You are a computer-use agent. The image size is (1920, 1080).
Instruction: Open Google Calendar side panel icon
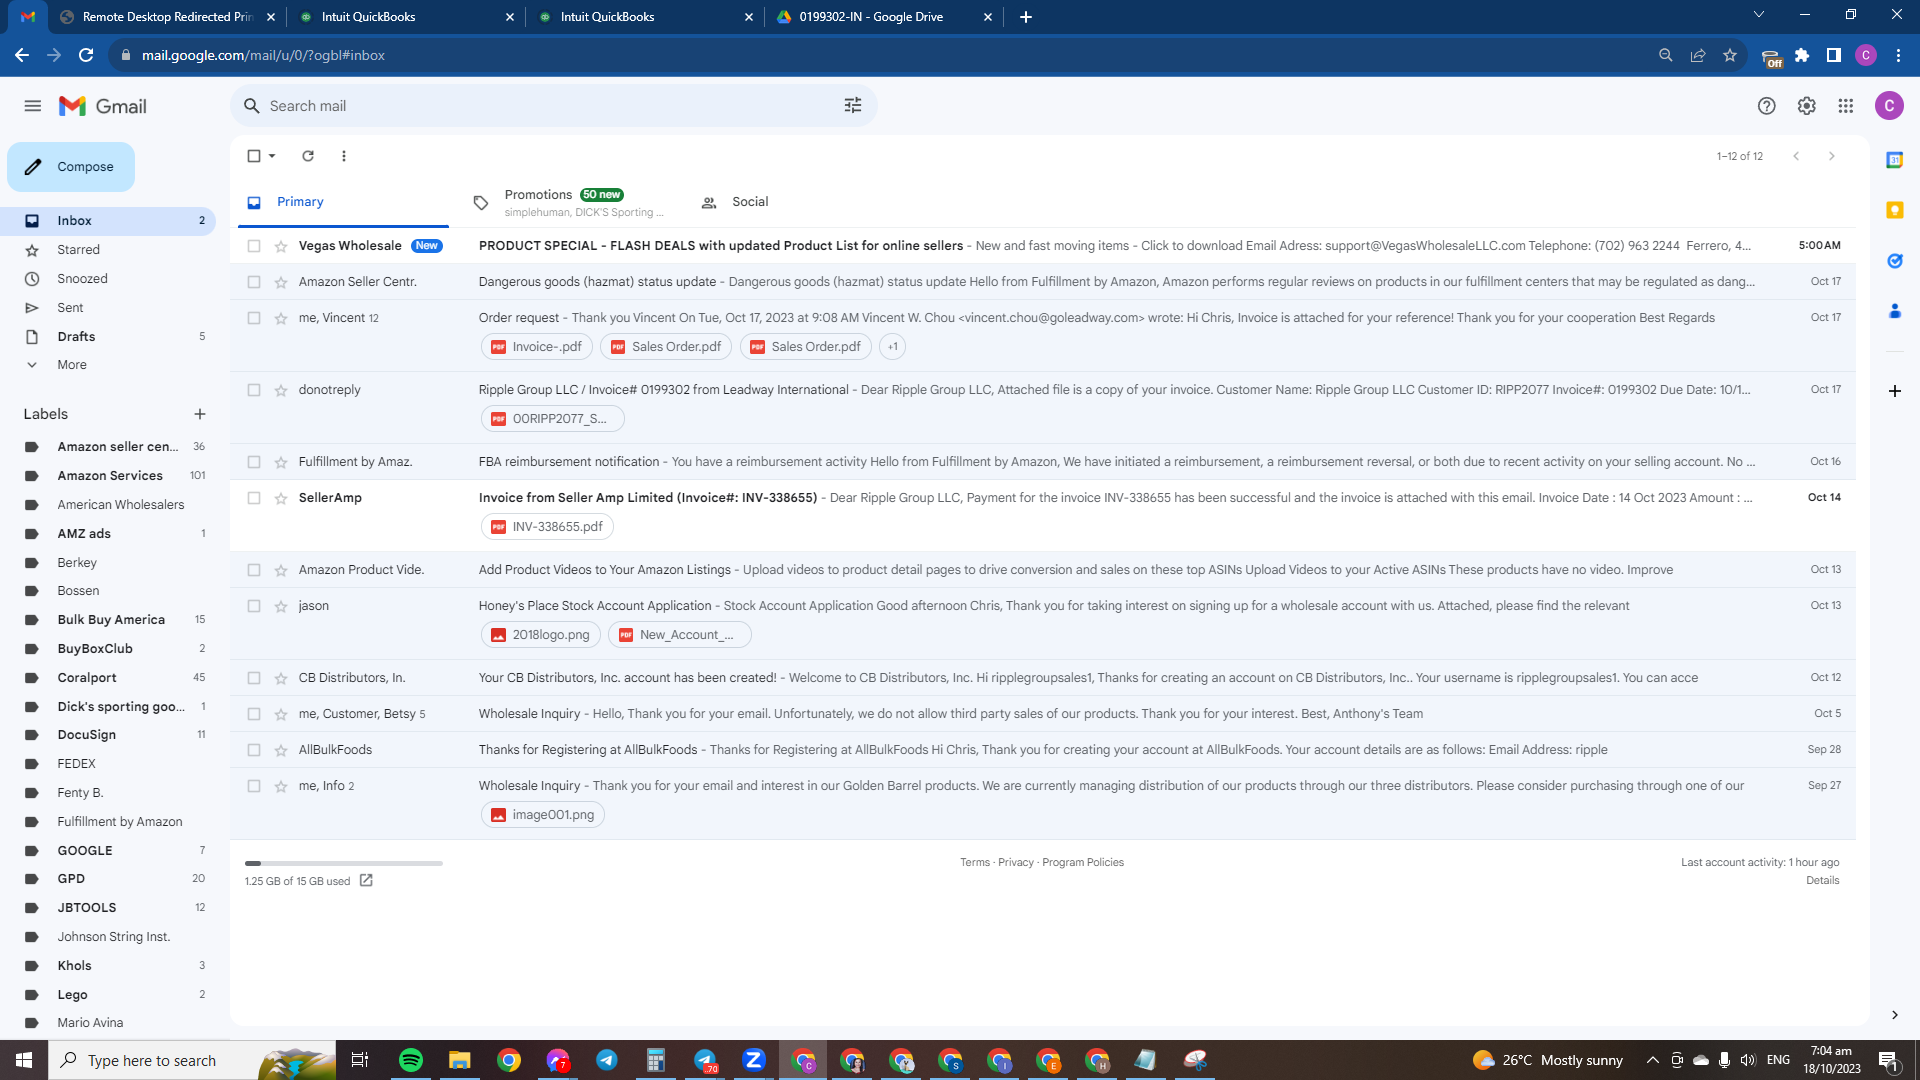1894,160
